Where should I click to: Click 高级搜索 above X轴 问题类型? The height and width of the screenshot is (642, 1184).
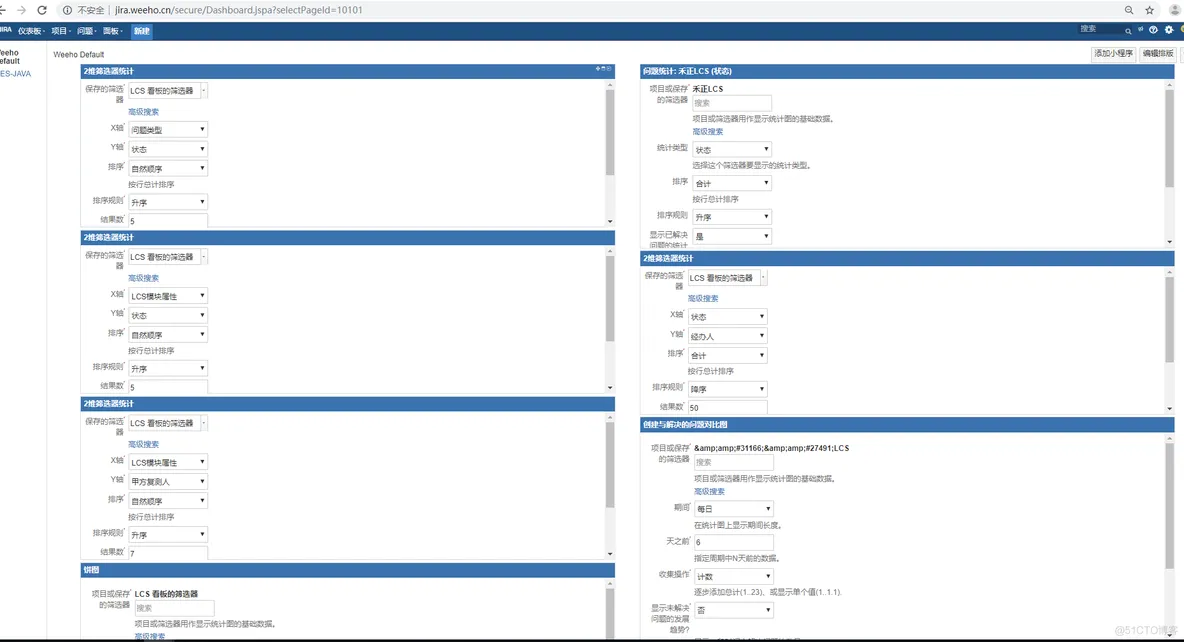point(143,112)
